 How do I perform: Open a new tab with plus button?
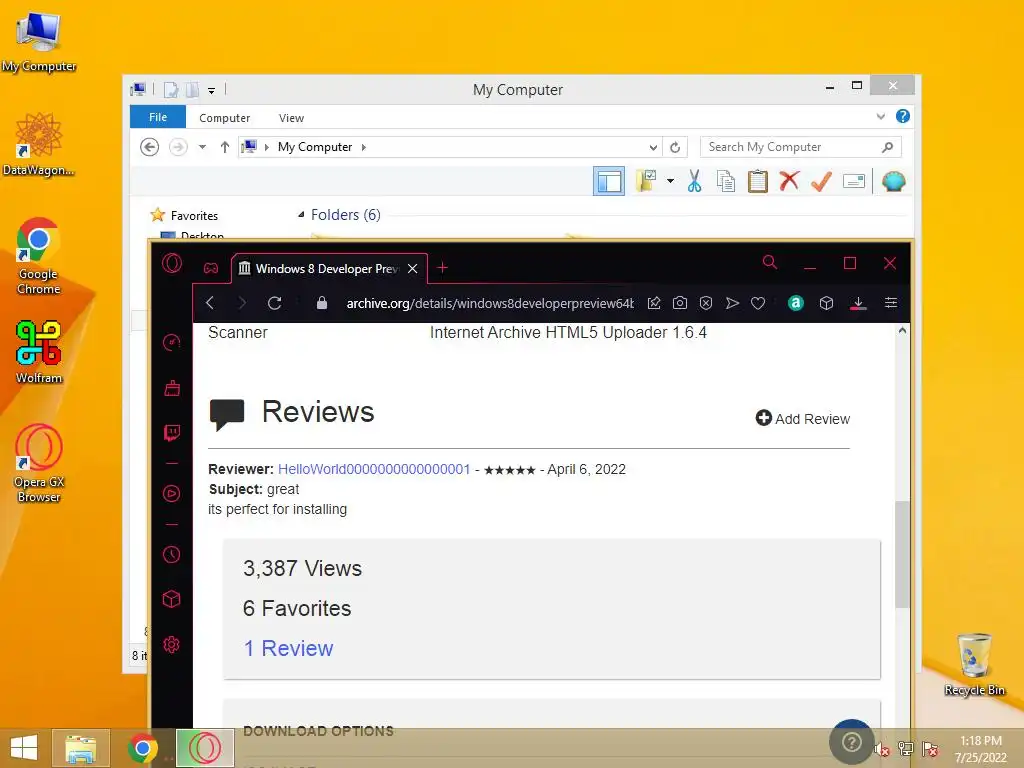pos(442,267)
